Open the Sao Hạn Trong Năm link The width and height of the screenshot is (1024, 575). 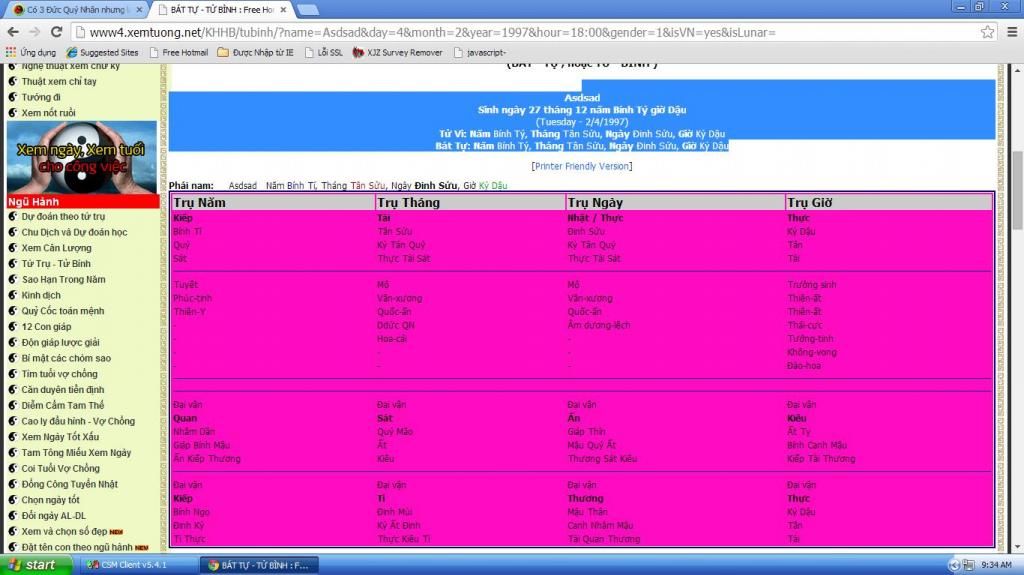pos(63,279)
